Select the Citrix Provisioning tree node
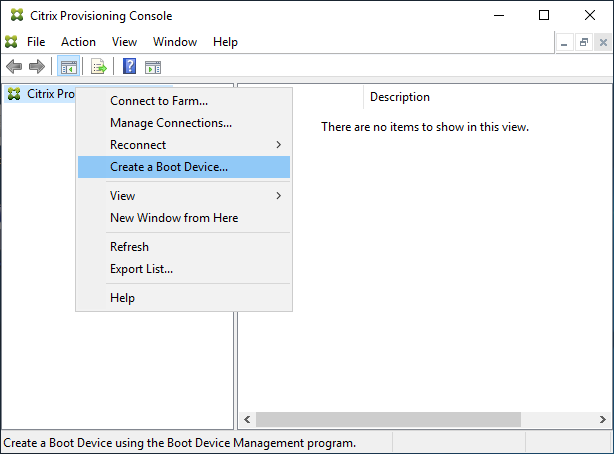Viewport: 614px width, 454px height. pos(41,94)
